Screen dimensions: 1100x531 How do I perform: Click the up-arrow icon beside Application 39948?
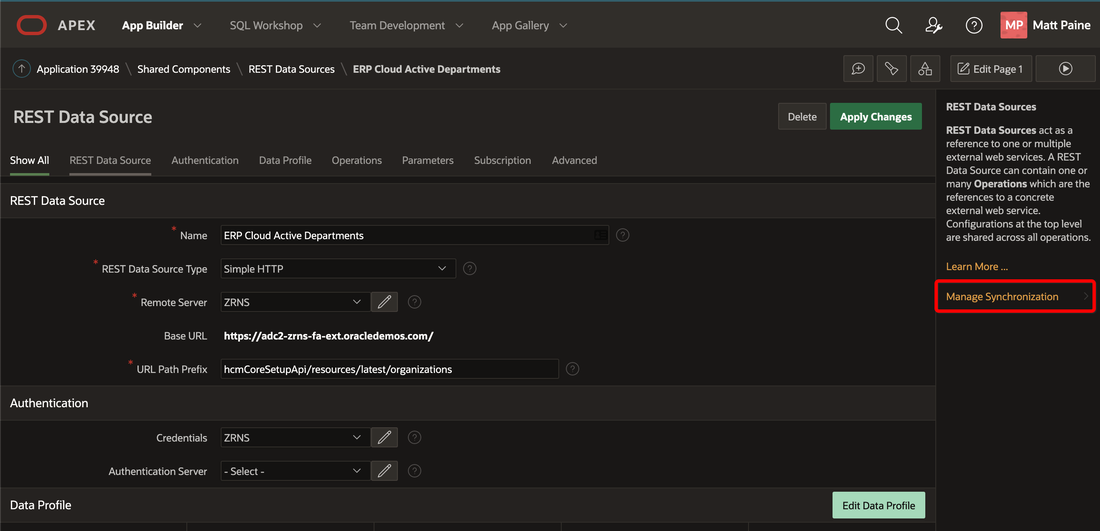coord(22,69)
